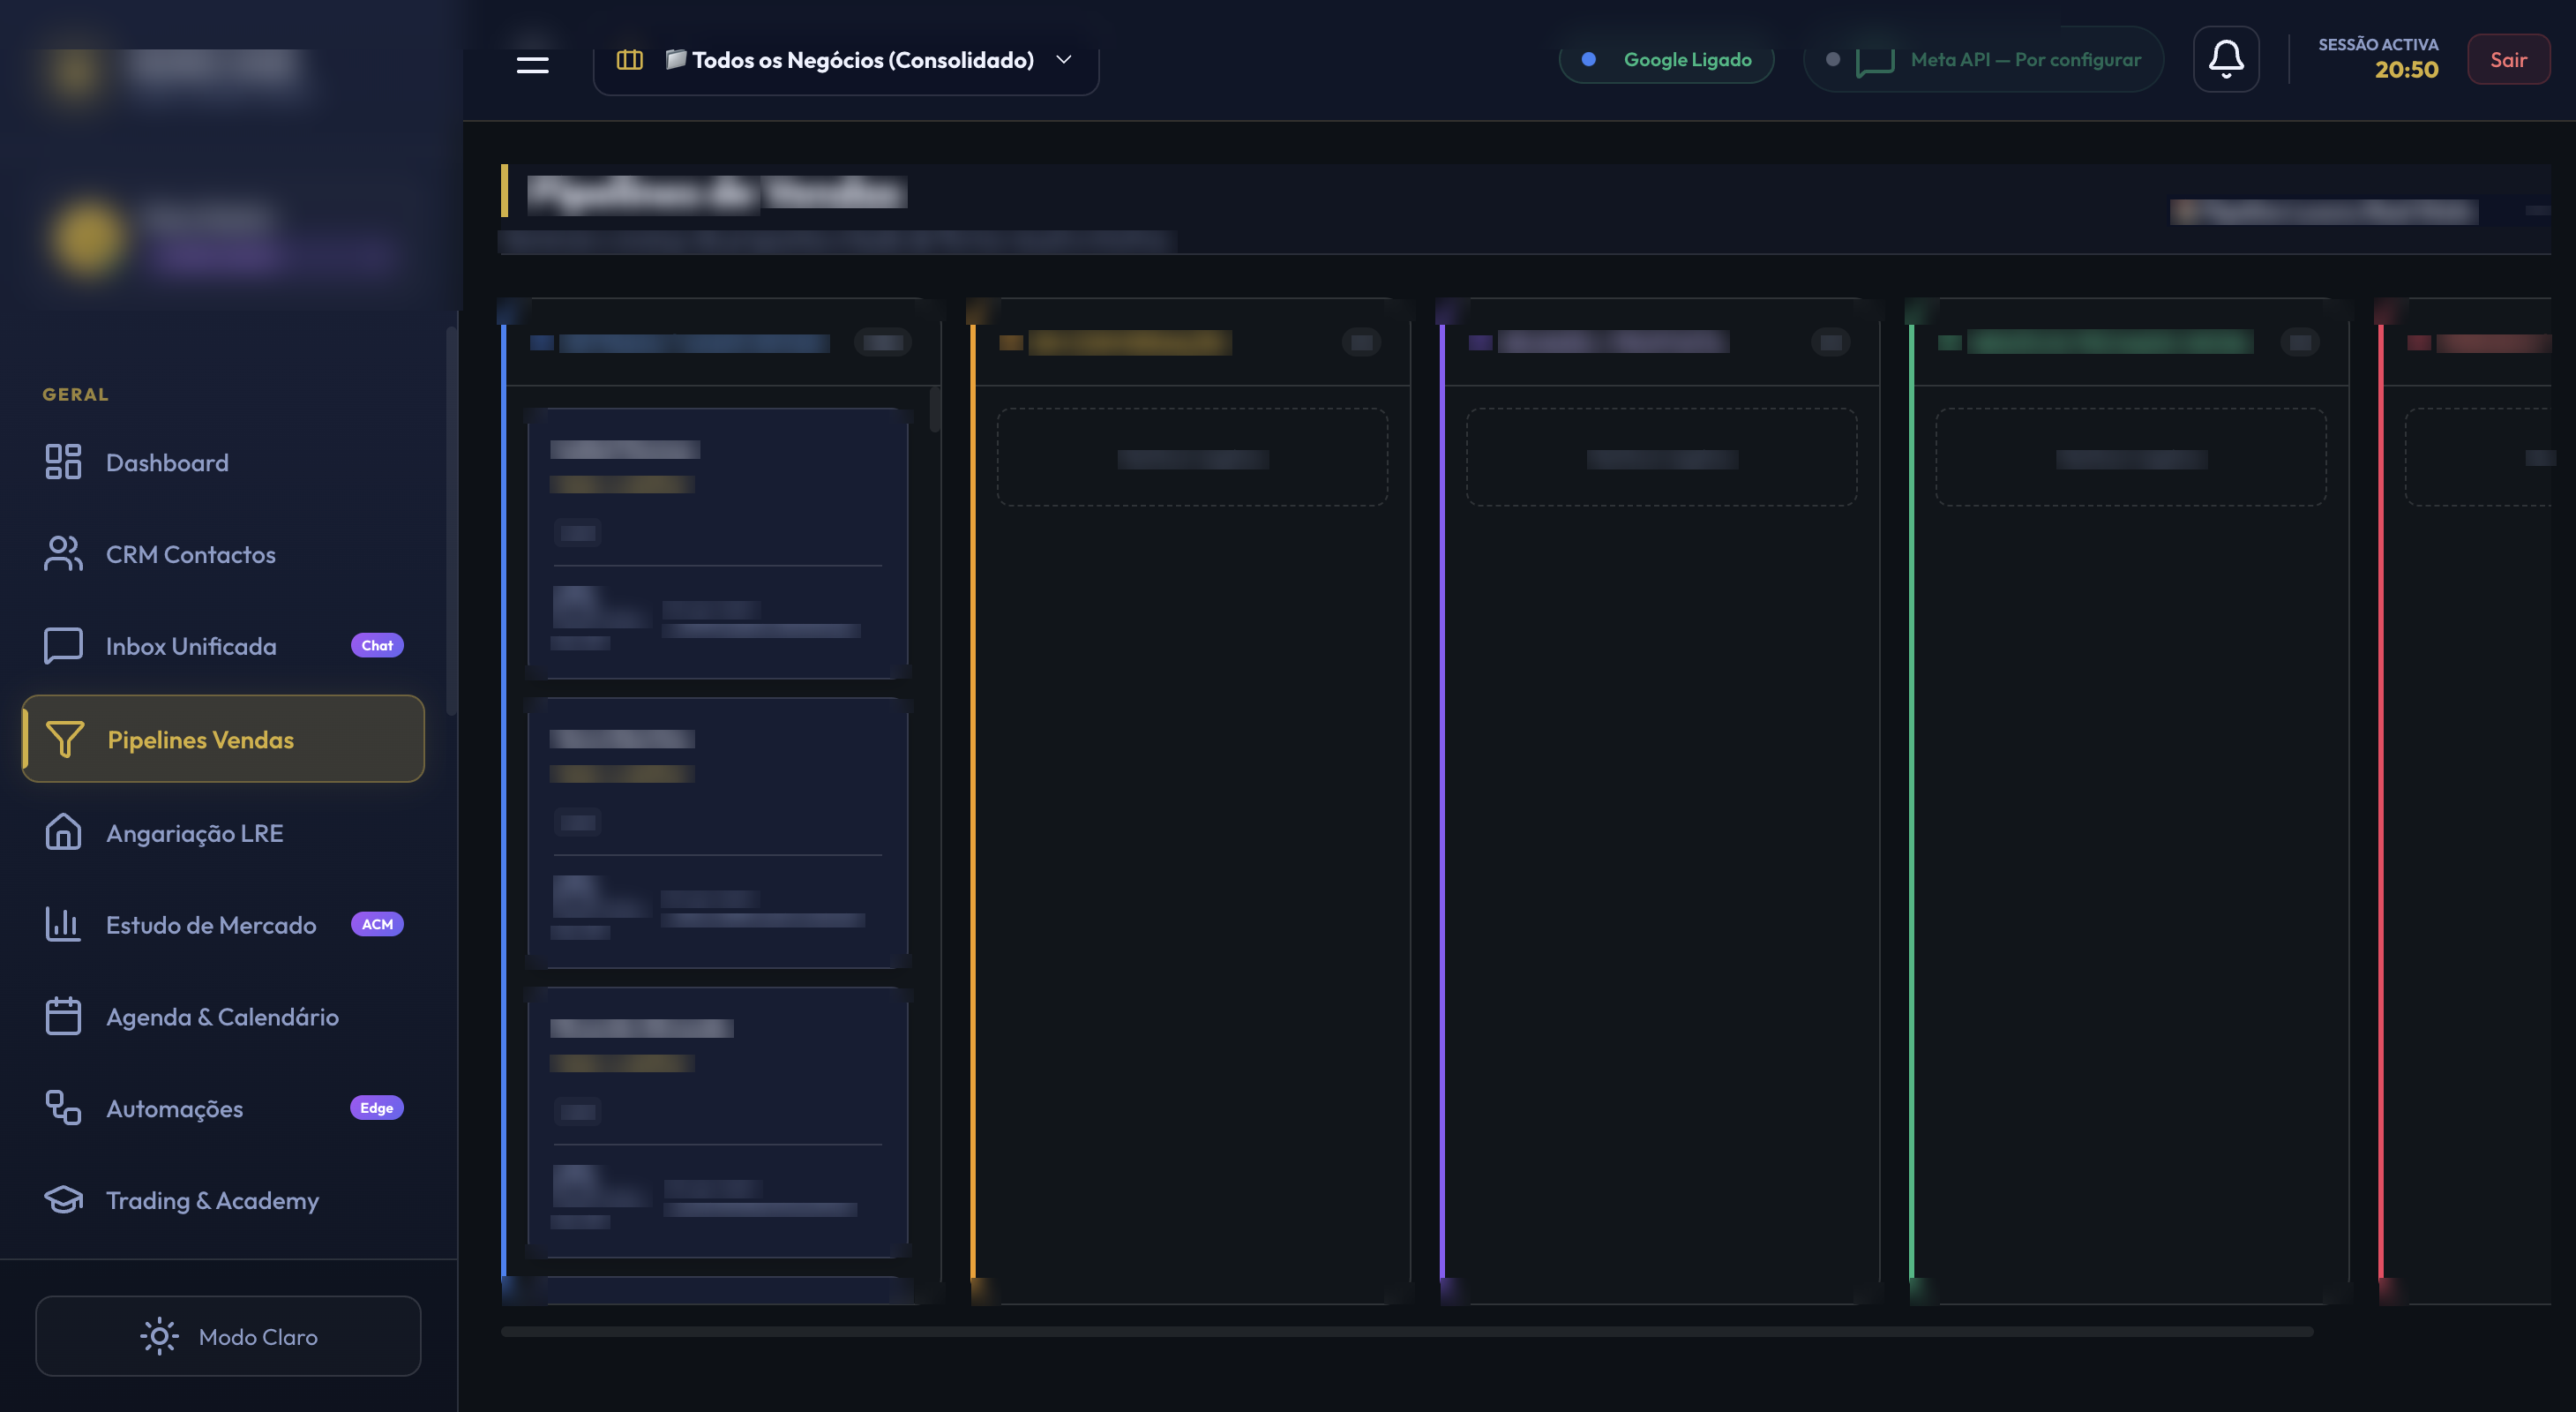The width and height of the screenshot is (2576, 1412).
Task: Click the Chat badge beside Inbox Unificada
Action: 377,645
